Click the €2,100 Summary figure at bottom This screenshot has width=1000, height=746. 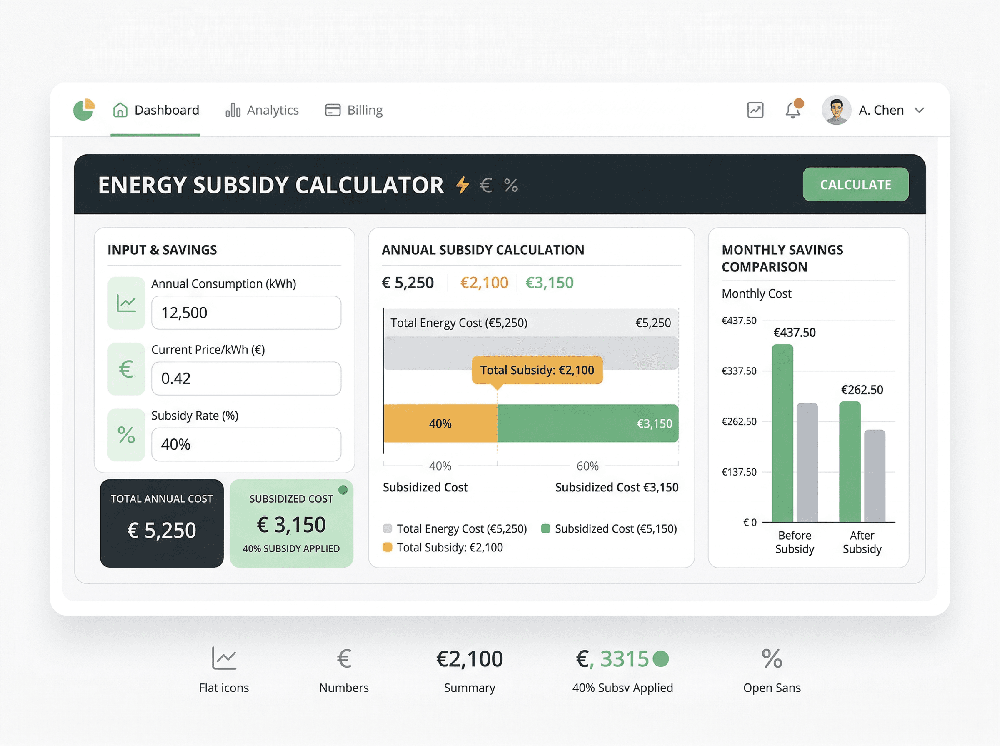[469, 659]
